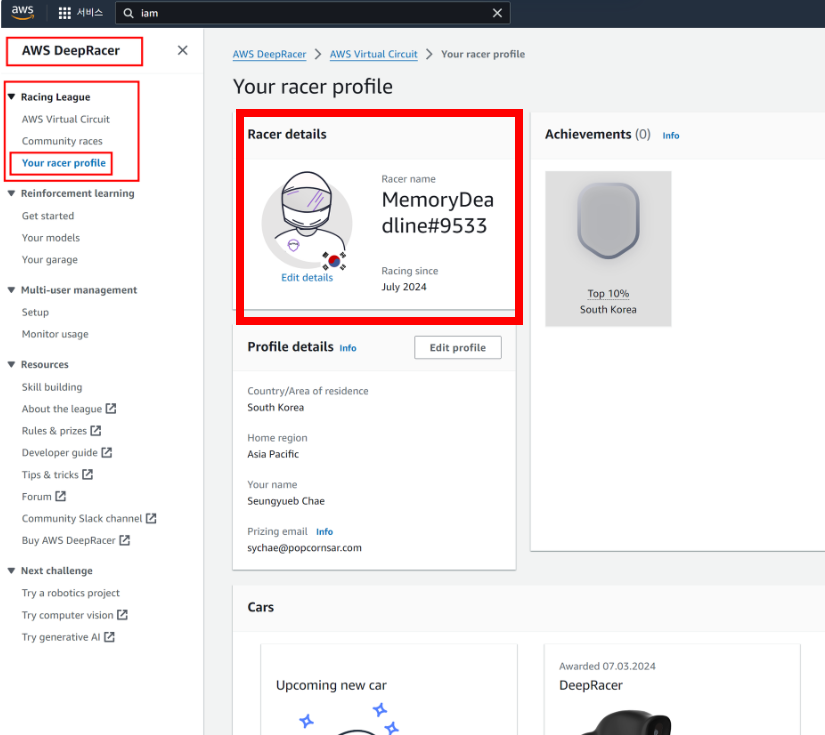Click the Edit profile button
Image resolution: width=825 pixels, height=735 pixels.
tap(458, 348)
